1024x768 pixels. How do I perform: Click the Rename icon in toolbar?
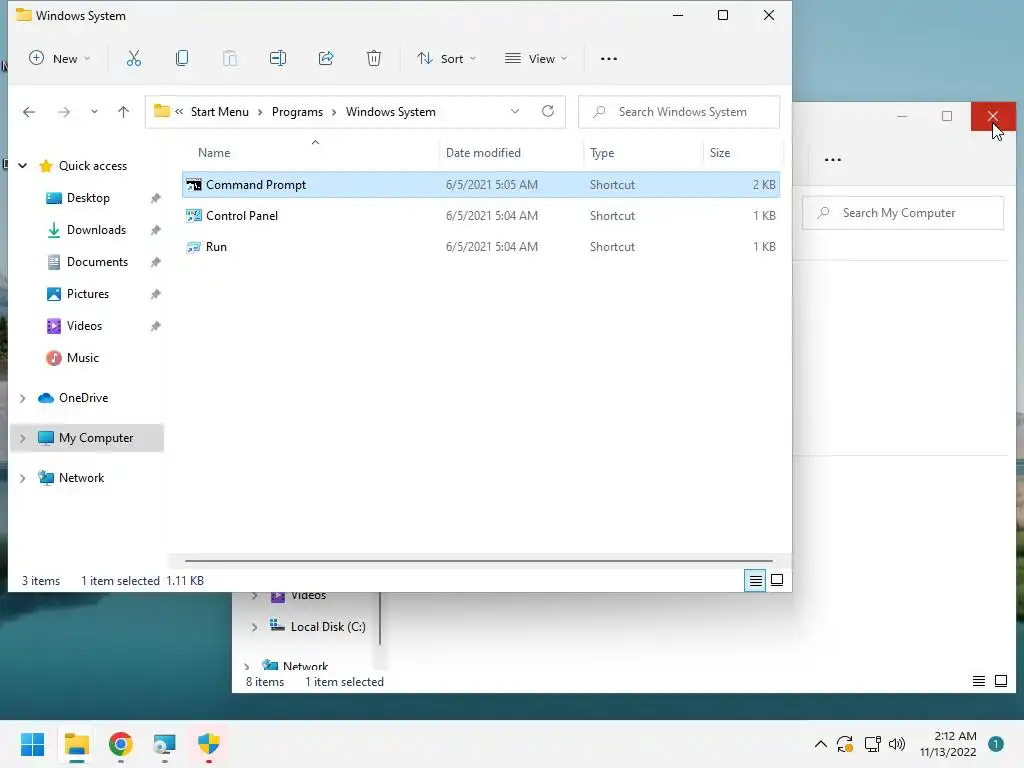coord(278,59)
